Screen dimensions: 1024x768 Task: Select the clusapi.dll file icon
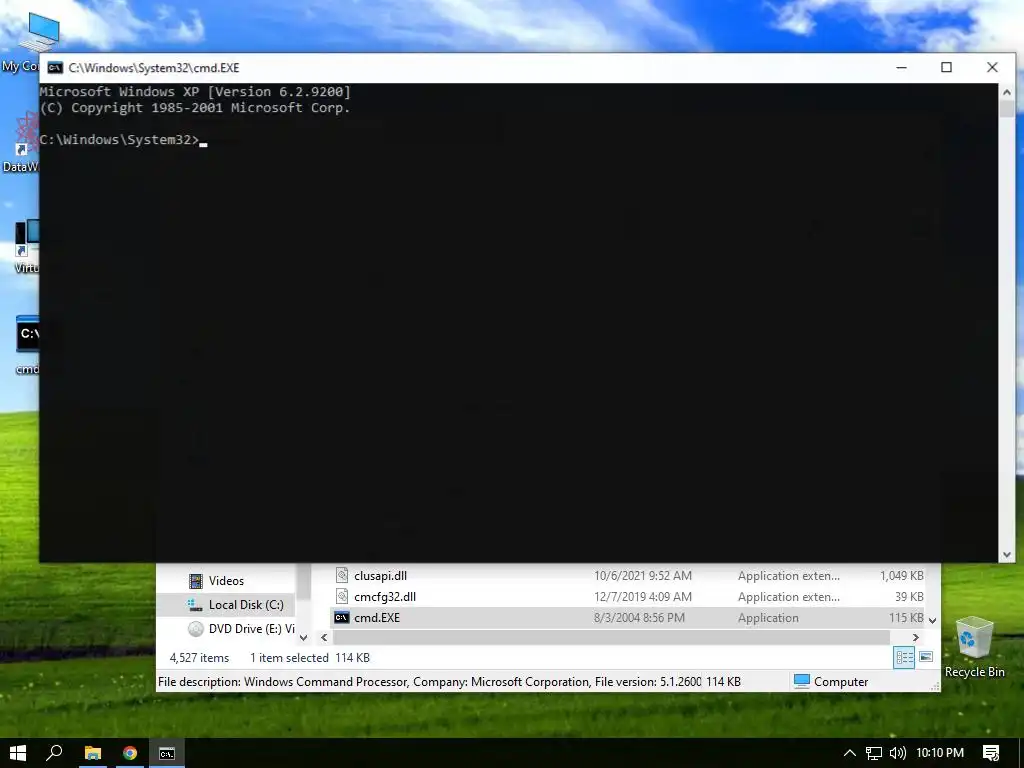tap(342, 575)
